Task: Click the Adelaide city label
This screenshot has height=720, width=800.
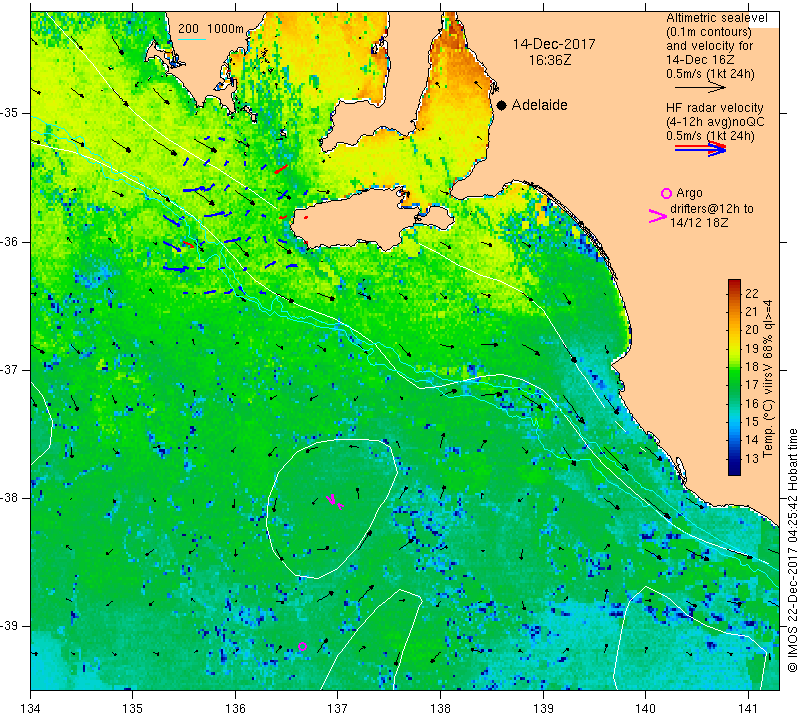Action: pyautogui.click(x=539, y=105)
